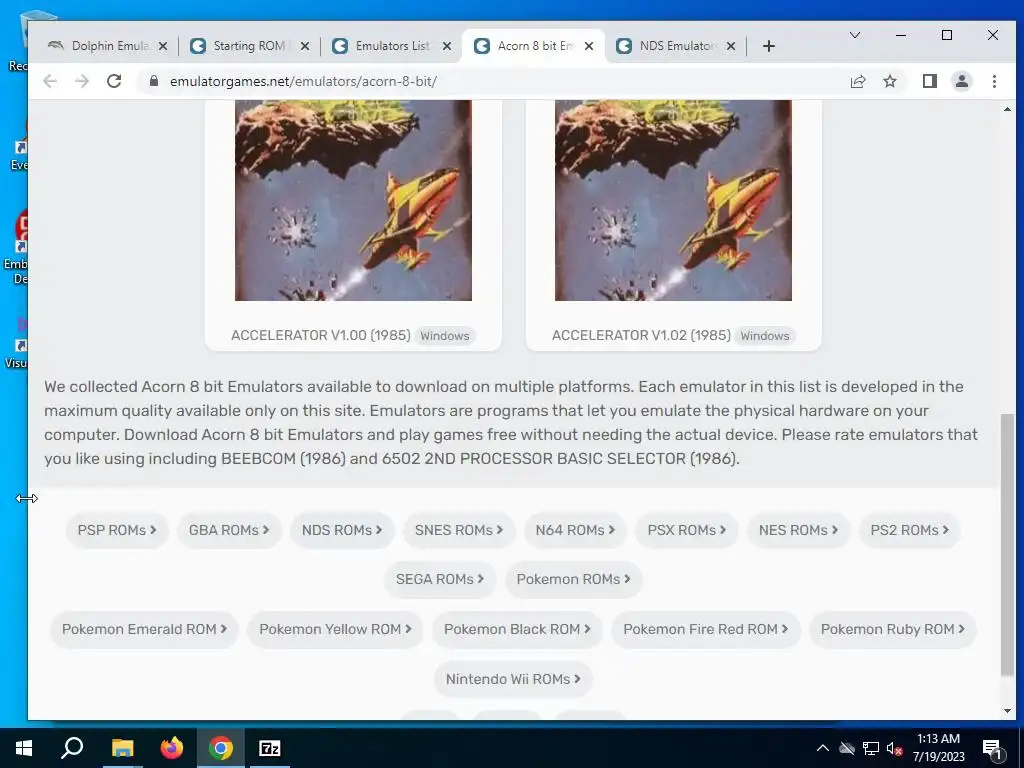Open the Chrome three-dot menu

point(994,81)
